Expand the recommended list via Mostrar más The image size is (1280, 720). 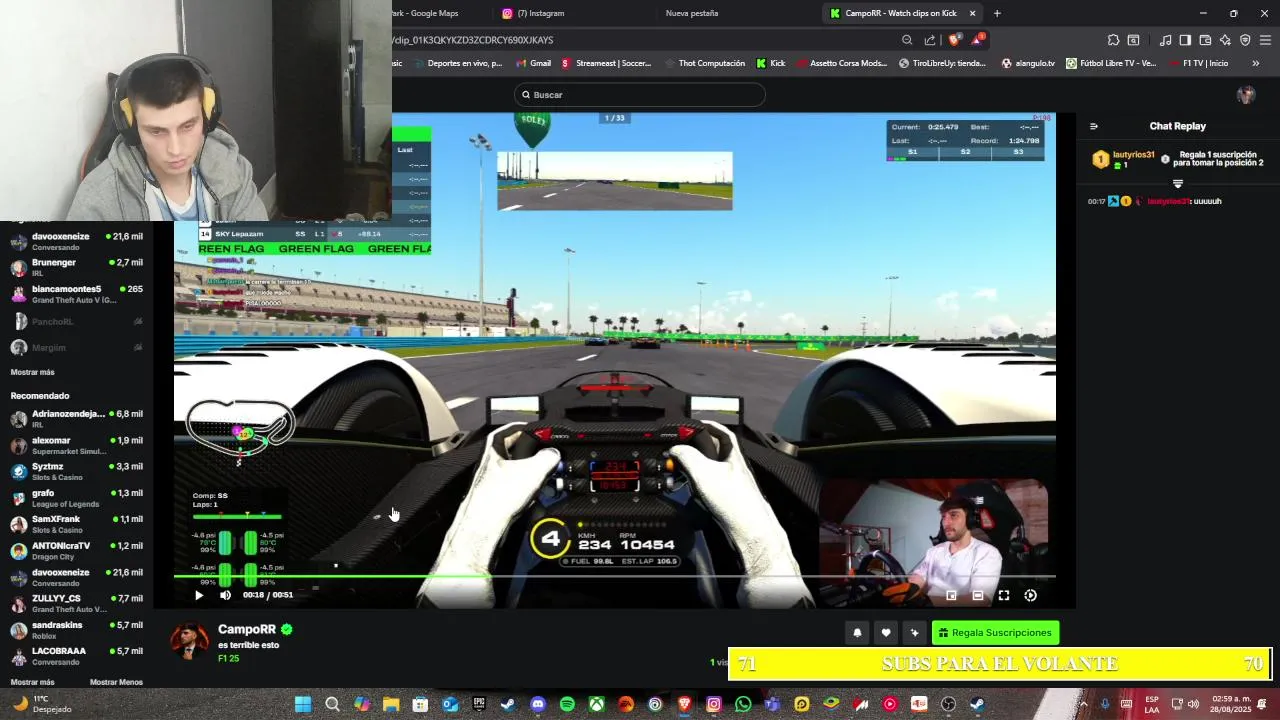(x=32, y=682)
